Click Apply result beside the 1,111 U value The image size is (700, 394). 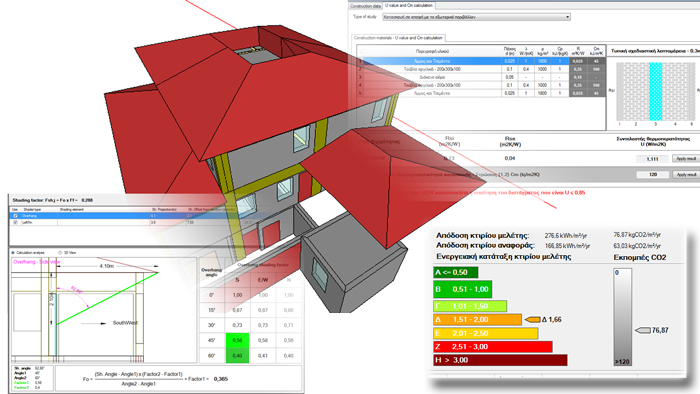click(x=686, y=158)
